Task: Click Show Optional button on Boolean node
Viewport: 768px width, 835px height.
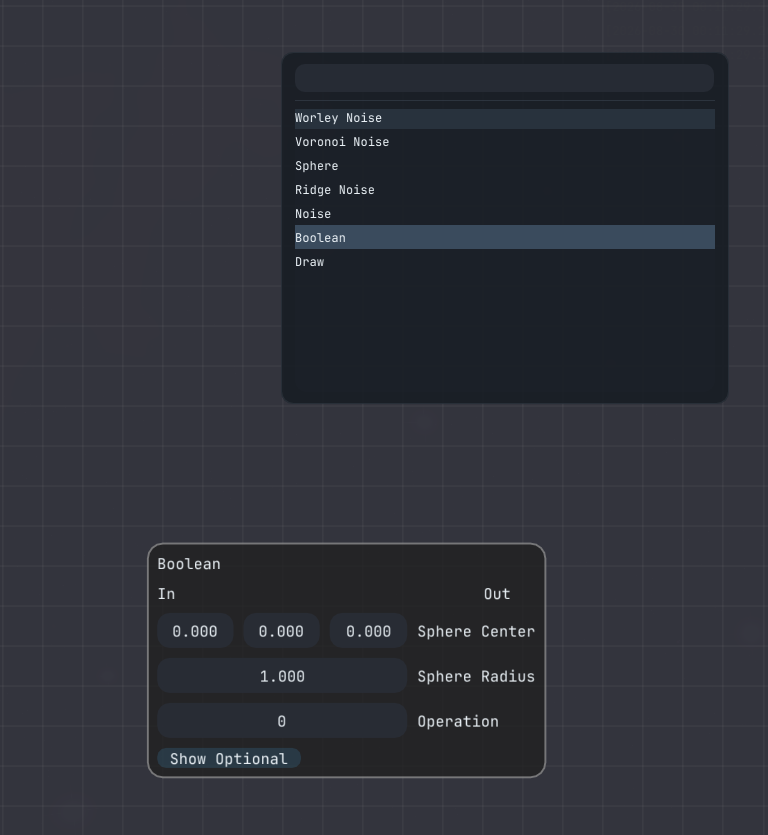Action: click(229, 759)
